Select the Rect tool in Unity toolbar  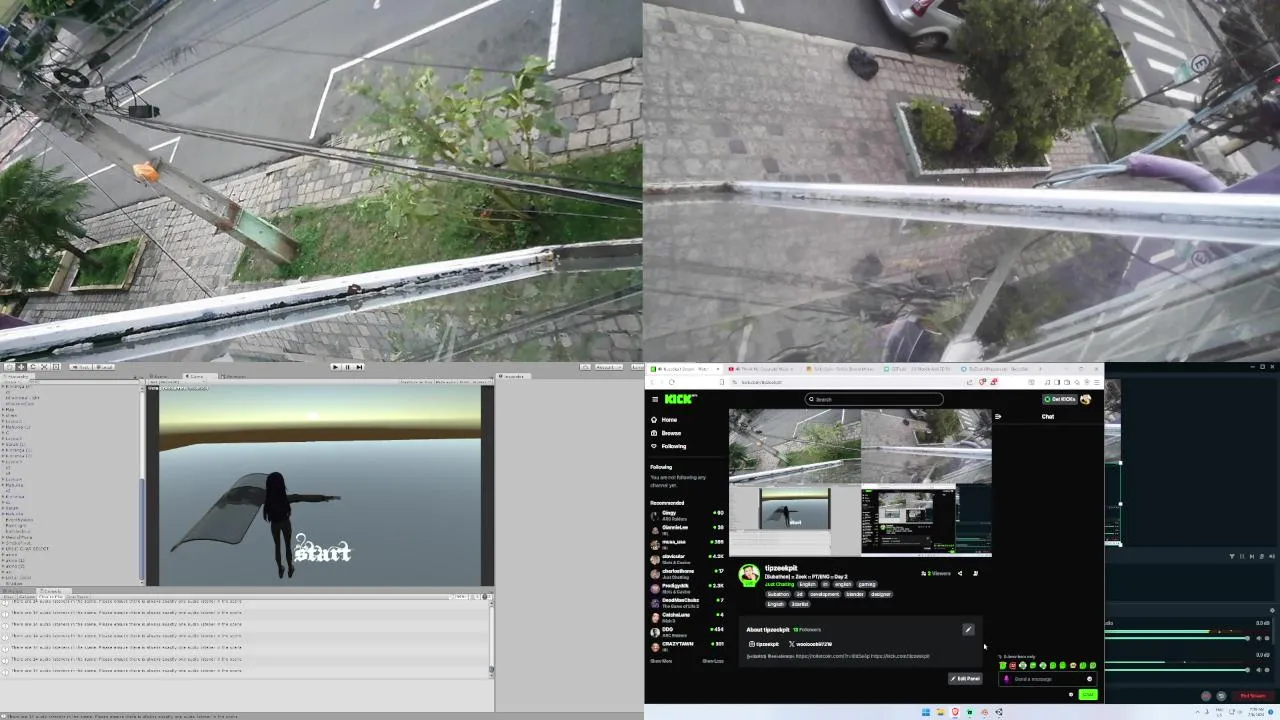(x=56, y=367)
